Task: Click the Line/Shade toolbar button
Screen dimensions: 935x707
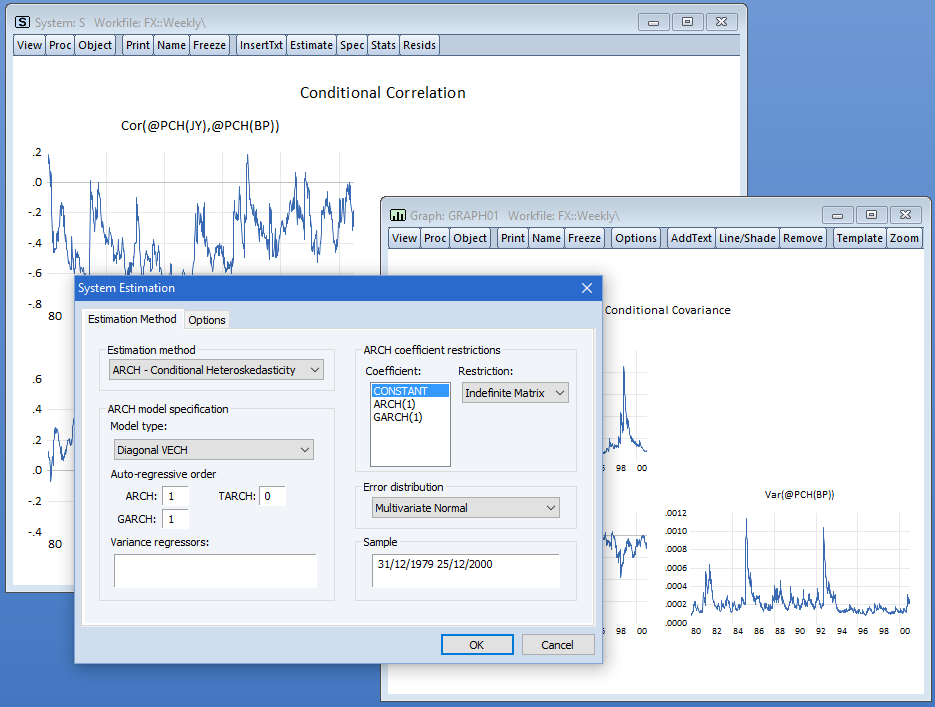Action: click(747, 238)
